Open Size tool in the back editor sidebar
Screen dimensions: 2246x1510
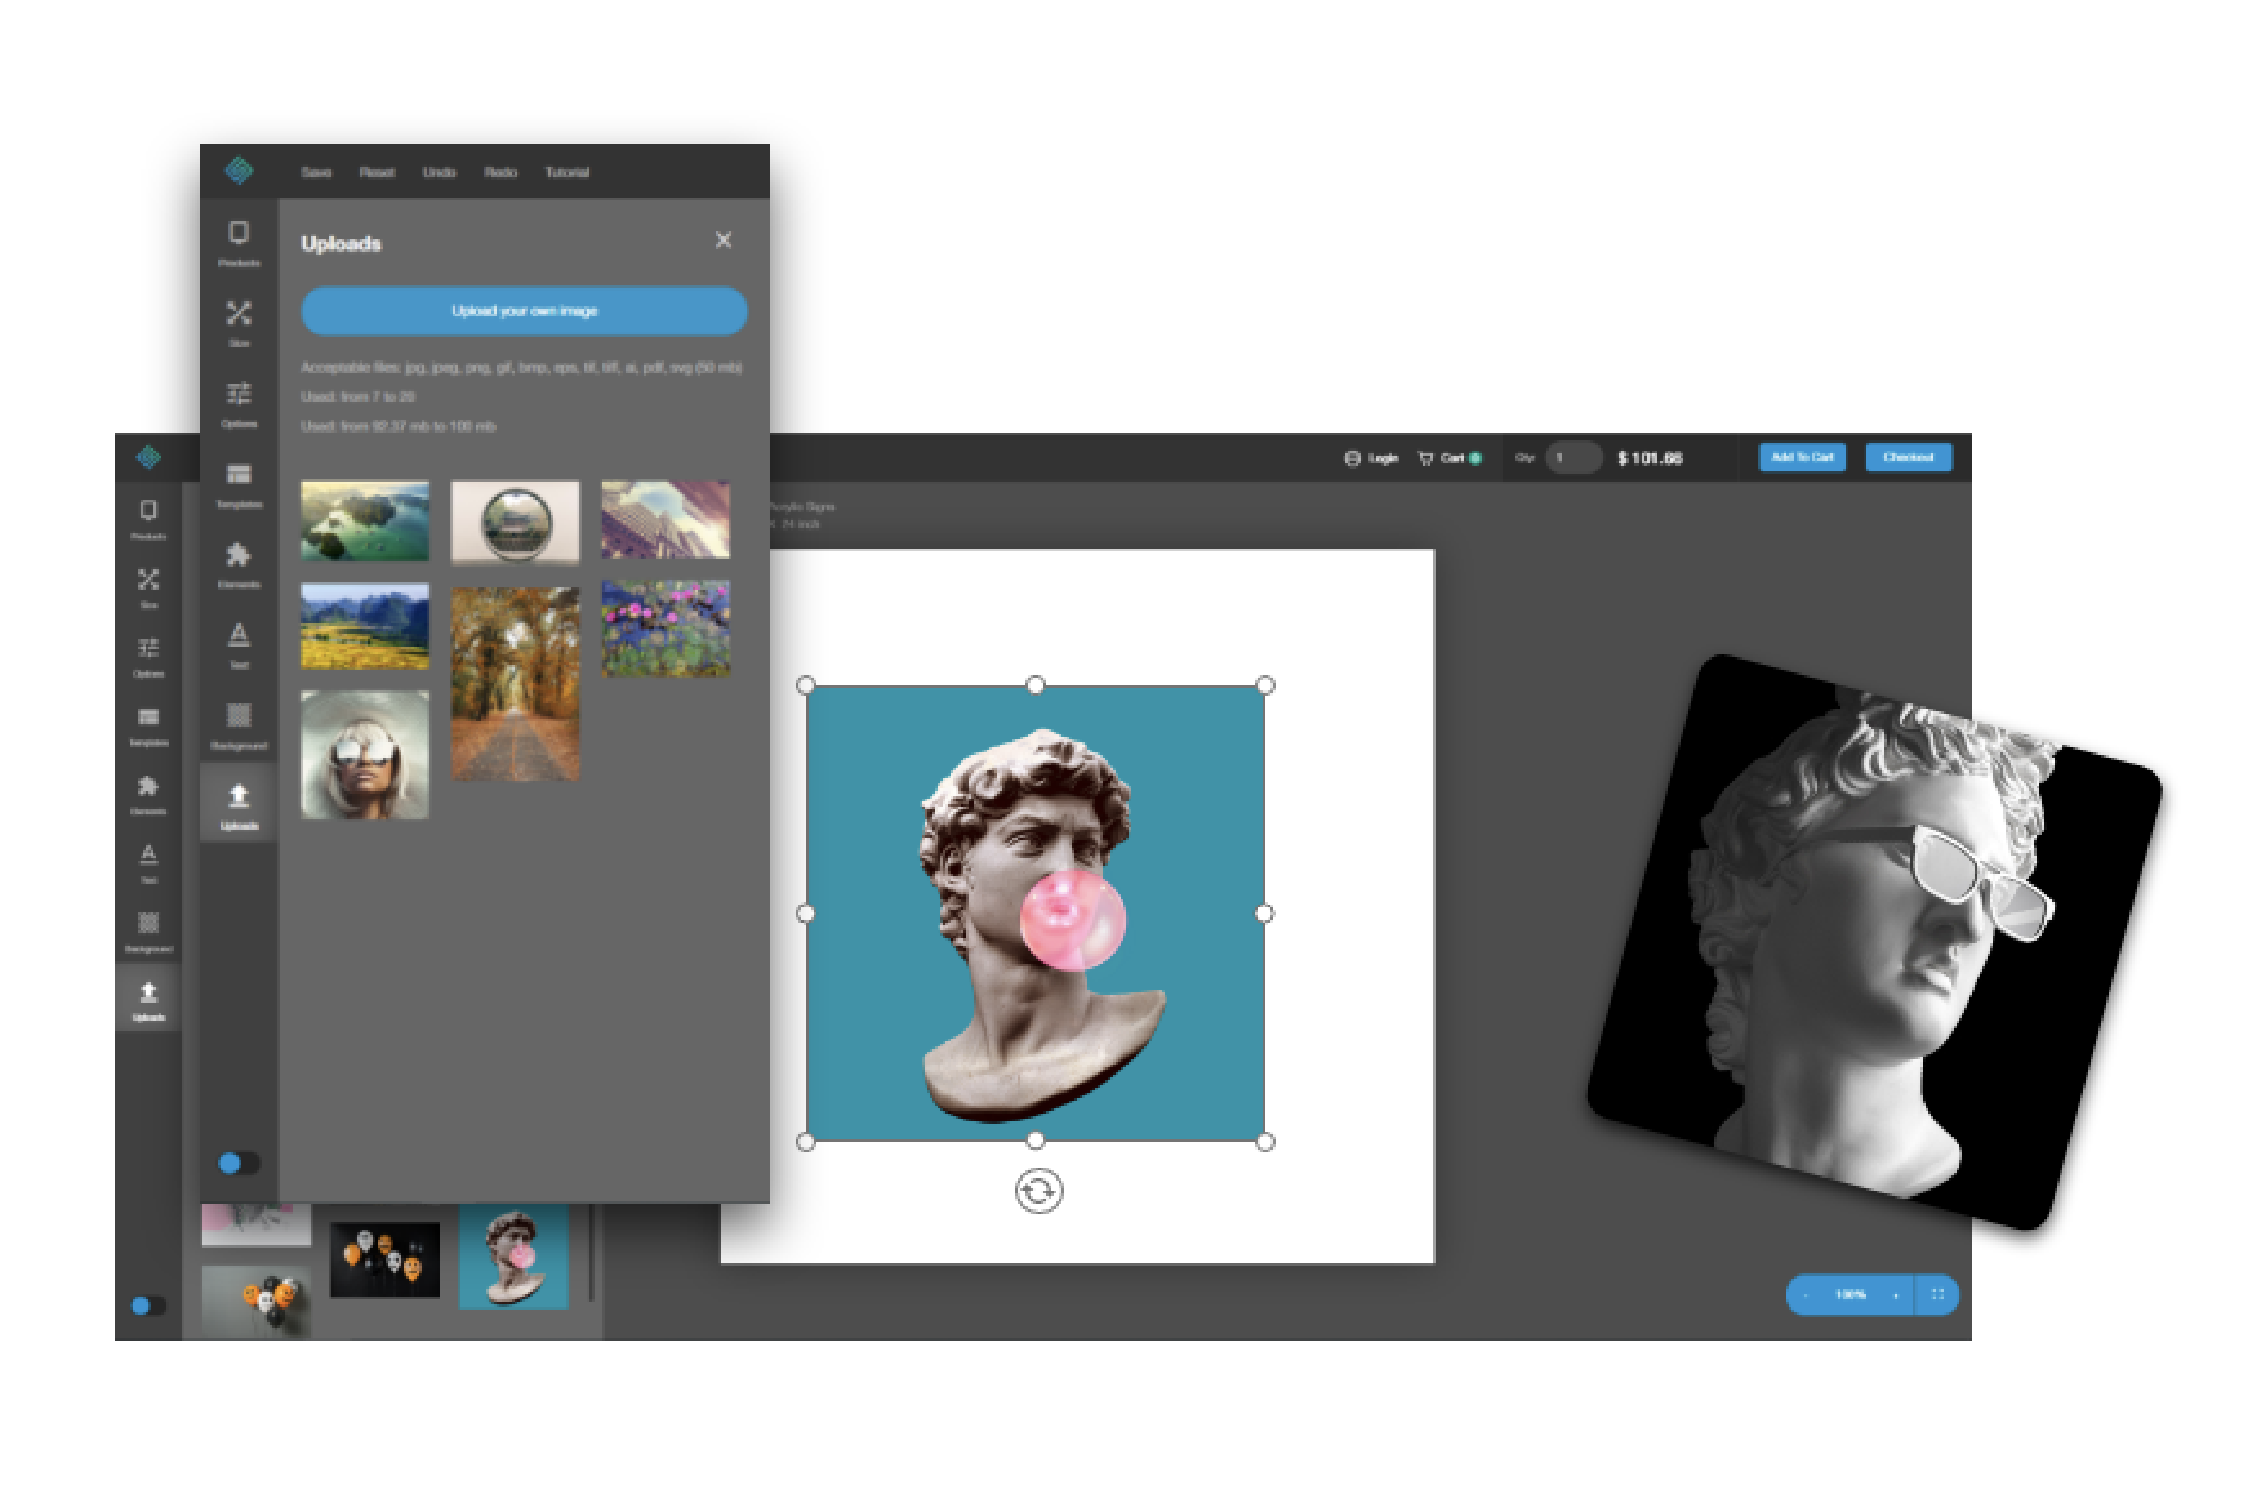point(148,588)
